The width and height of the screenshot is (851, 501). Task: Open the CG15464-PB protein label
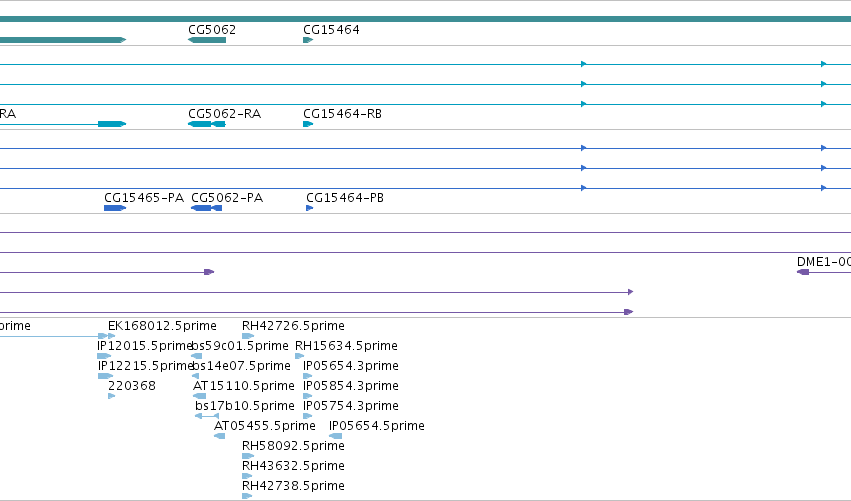[x=345, y=198]
